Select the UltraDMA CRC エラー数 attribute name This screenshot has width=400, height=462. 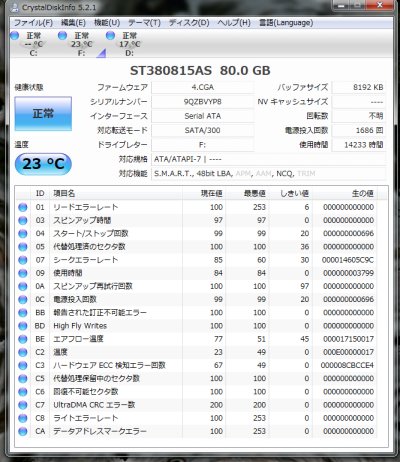[x=94, y=405]
